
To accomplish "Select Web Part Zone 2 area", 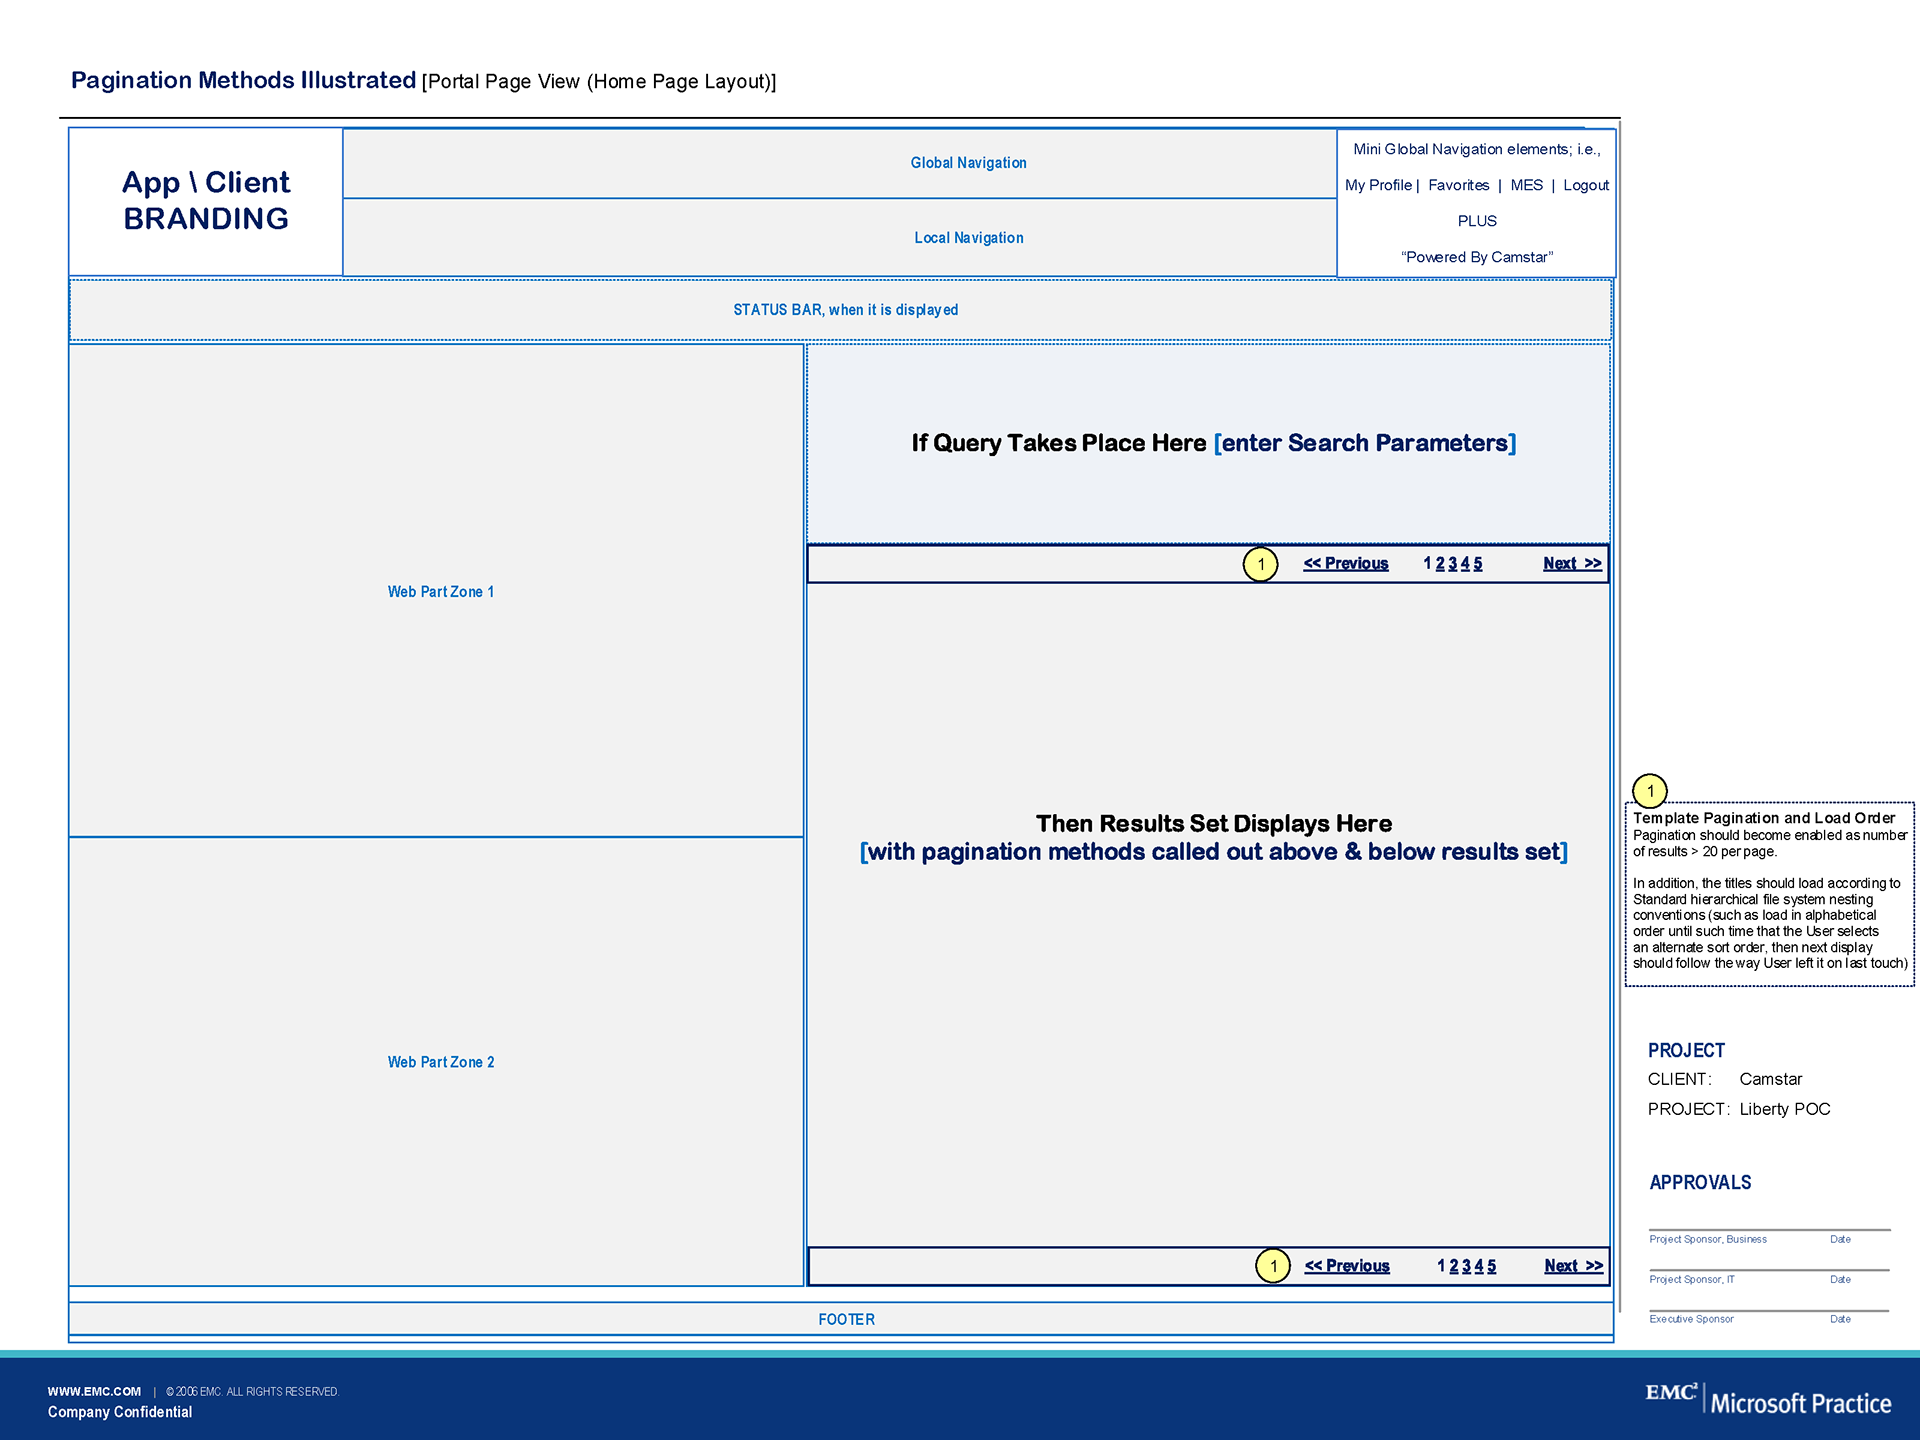I will coord(440,1062).
